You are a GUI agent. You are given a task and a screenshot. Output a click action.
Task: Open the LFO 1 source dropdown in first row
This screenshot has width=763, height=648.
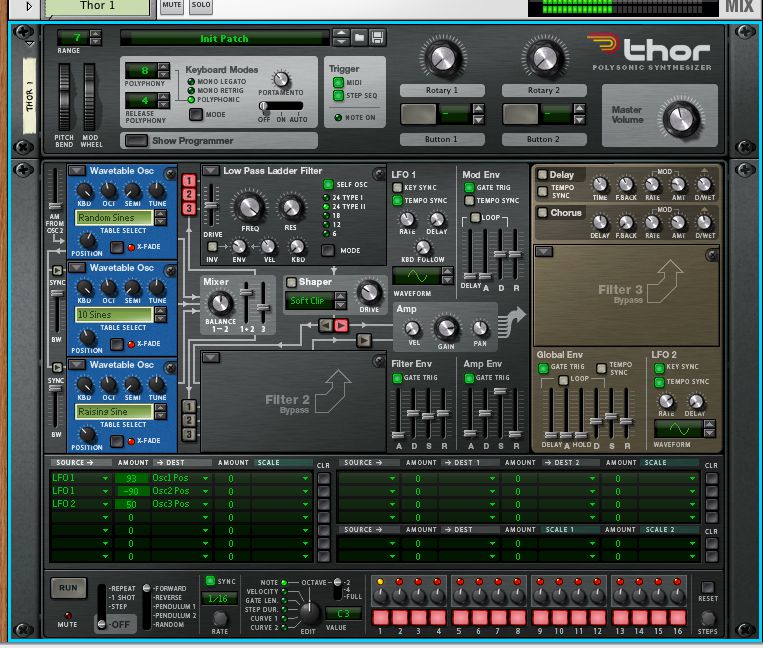105,478
